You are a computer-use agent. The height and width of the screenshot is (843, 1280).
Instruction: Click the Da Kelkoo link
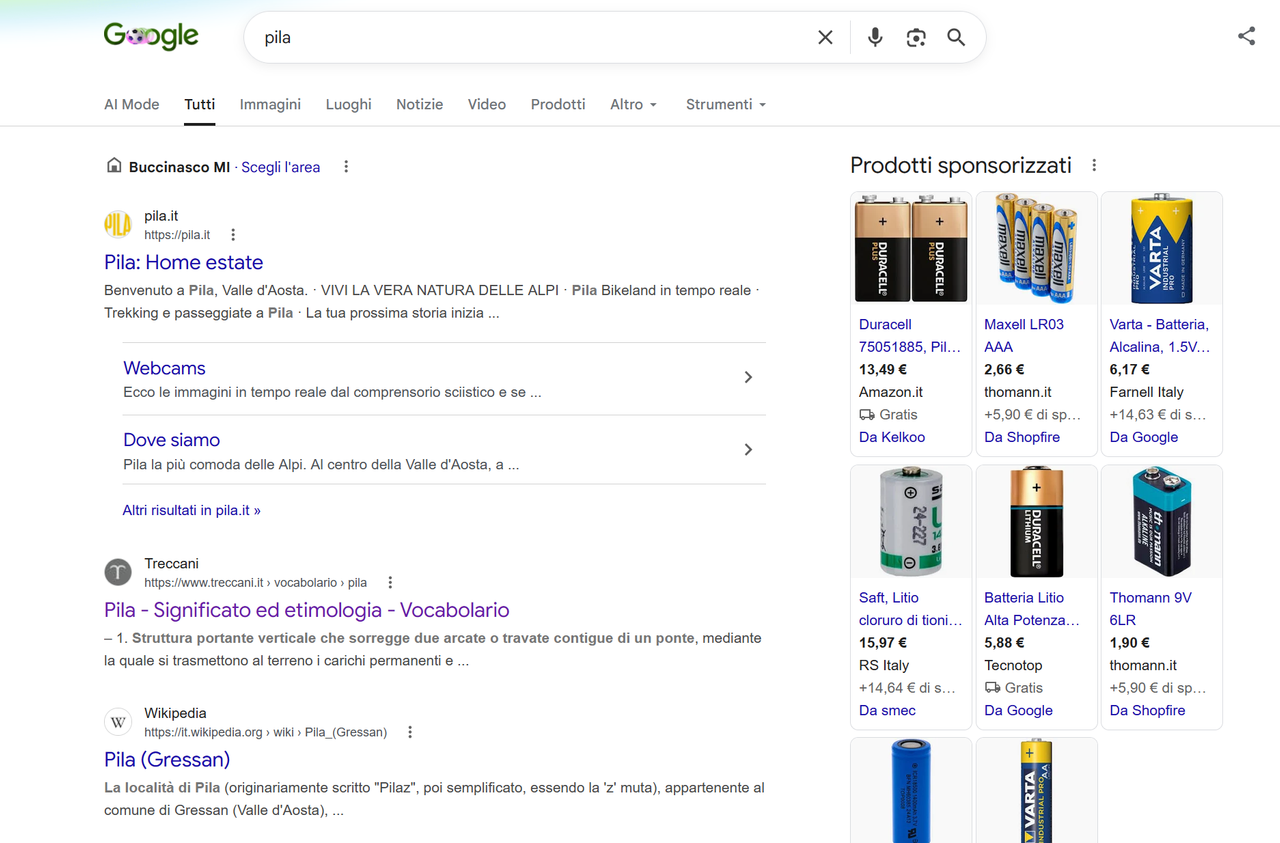(892, 437)
